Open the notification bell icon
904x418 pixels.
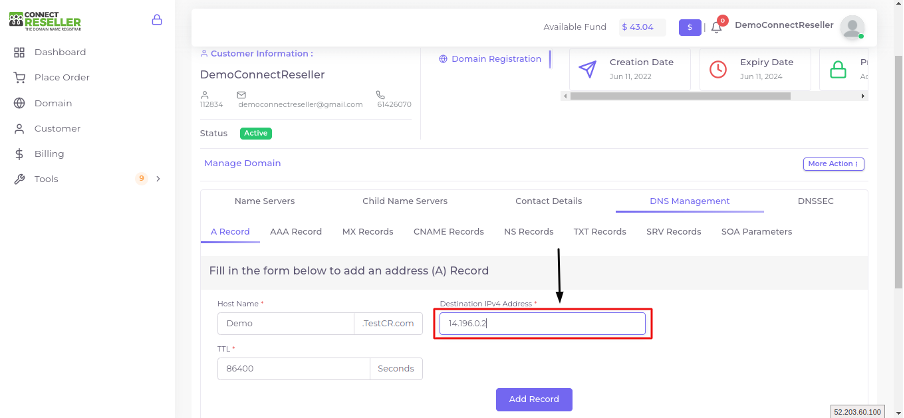(716, 27)
